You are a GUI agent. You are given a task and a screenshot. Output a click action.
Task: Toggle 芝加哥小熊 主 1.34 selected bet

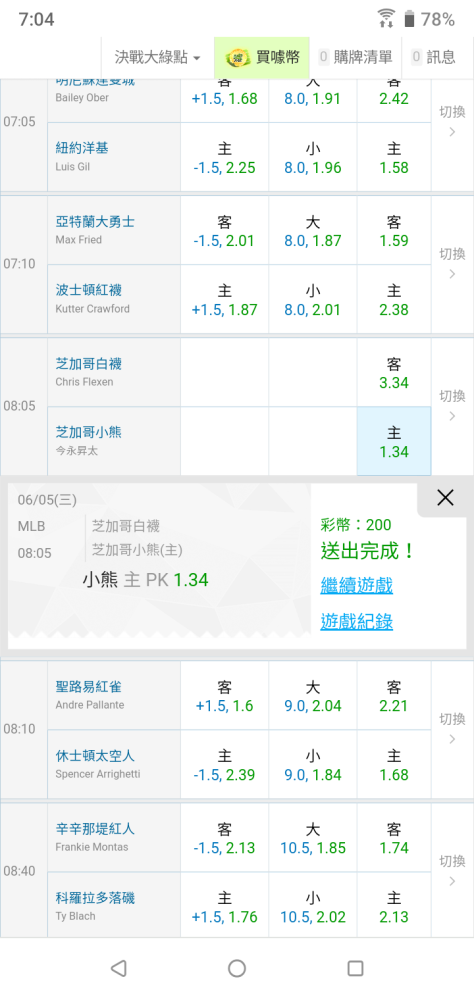394,441
